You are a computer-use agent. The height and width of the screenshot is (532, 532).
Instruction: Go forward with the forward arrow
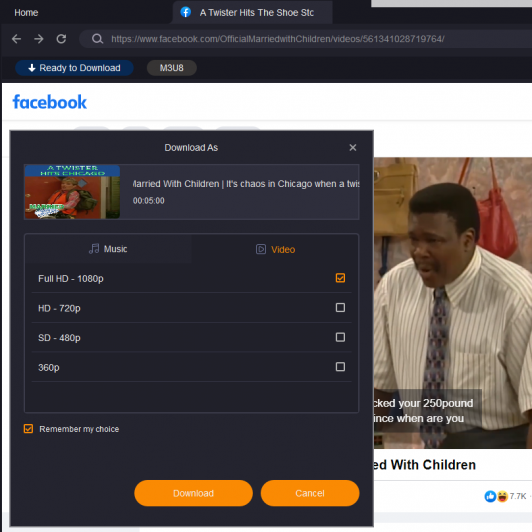pyautogui.click(x=39, y=39)
